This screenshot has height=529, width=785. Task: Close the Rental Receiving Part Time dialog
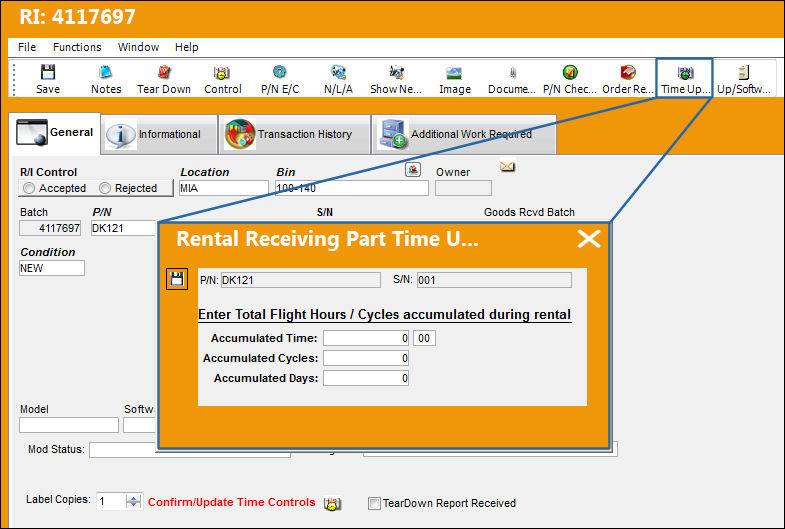[589, 239]
